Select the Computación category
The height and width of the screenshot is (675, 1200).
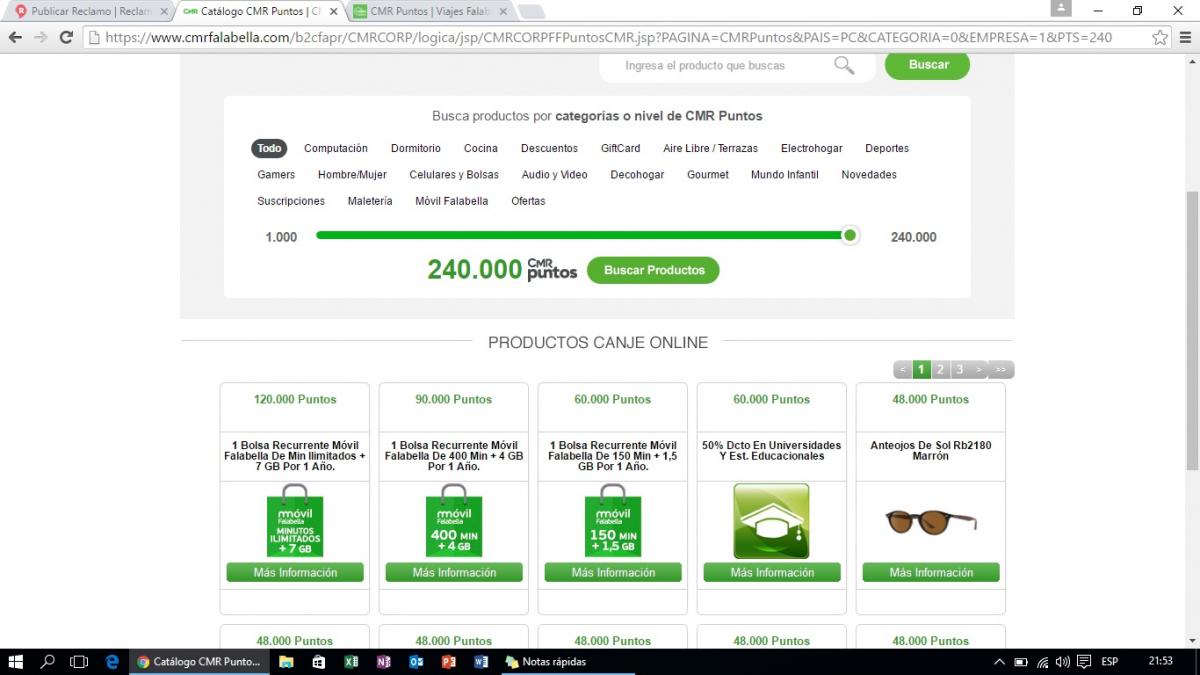tap(336, 148)
